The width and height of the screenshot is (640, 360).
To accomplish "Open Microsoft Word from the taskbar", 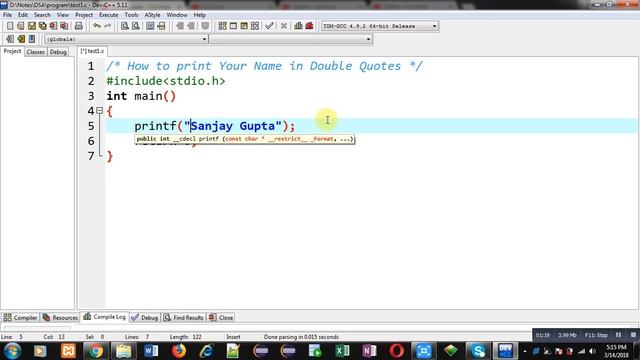I will click(151, 351).
